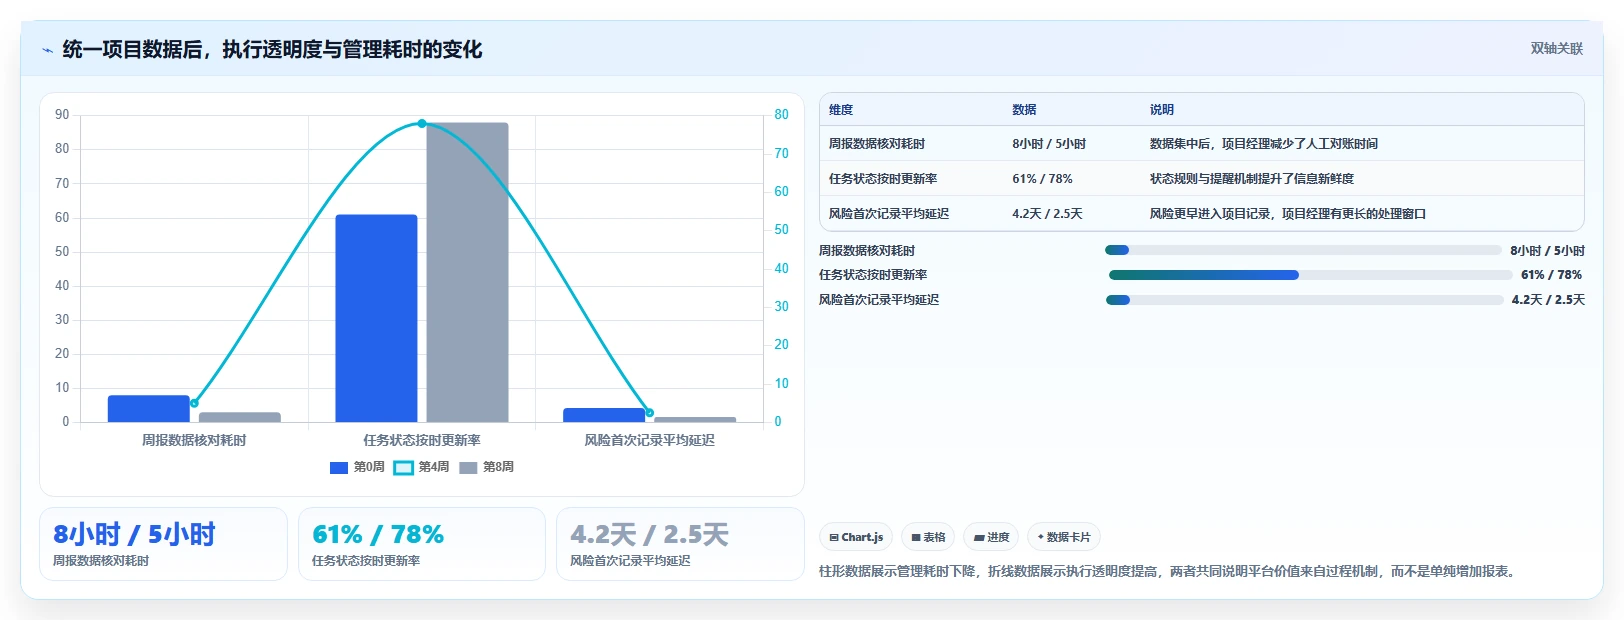Screen dimensions: 1624x620
Task: Click the table cell '8小时 / 5小时'
Action: (x=1049, y=144)
